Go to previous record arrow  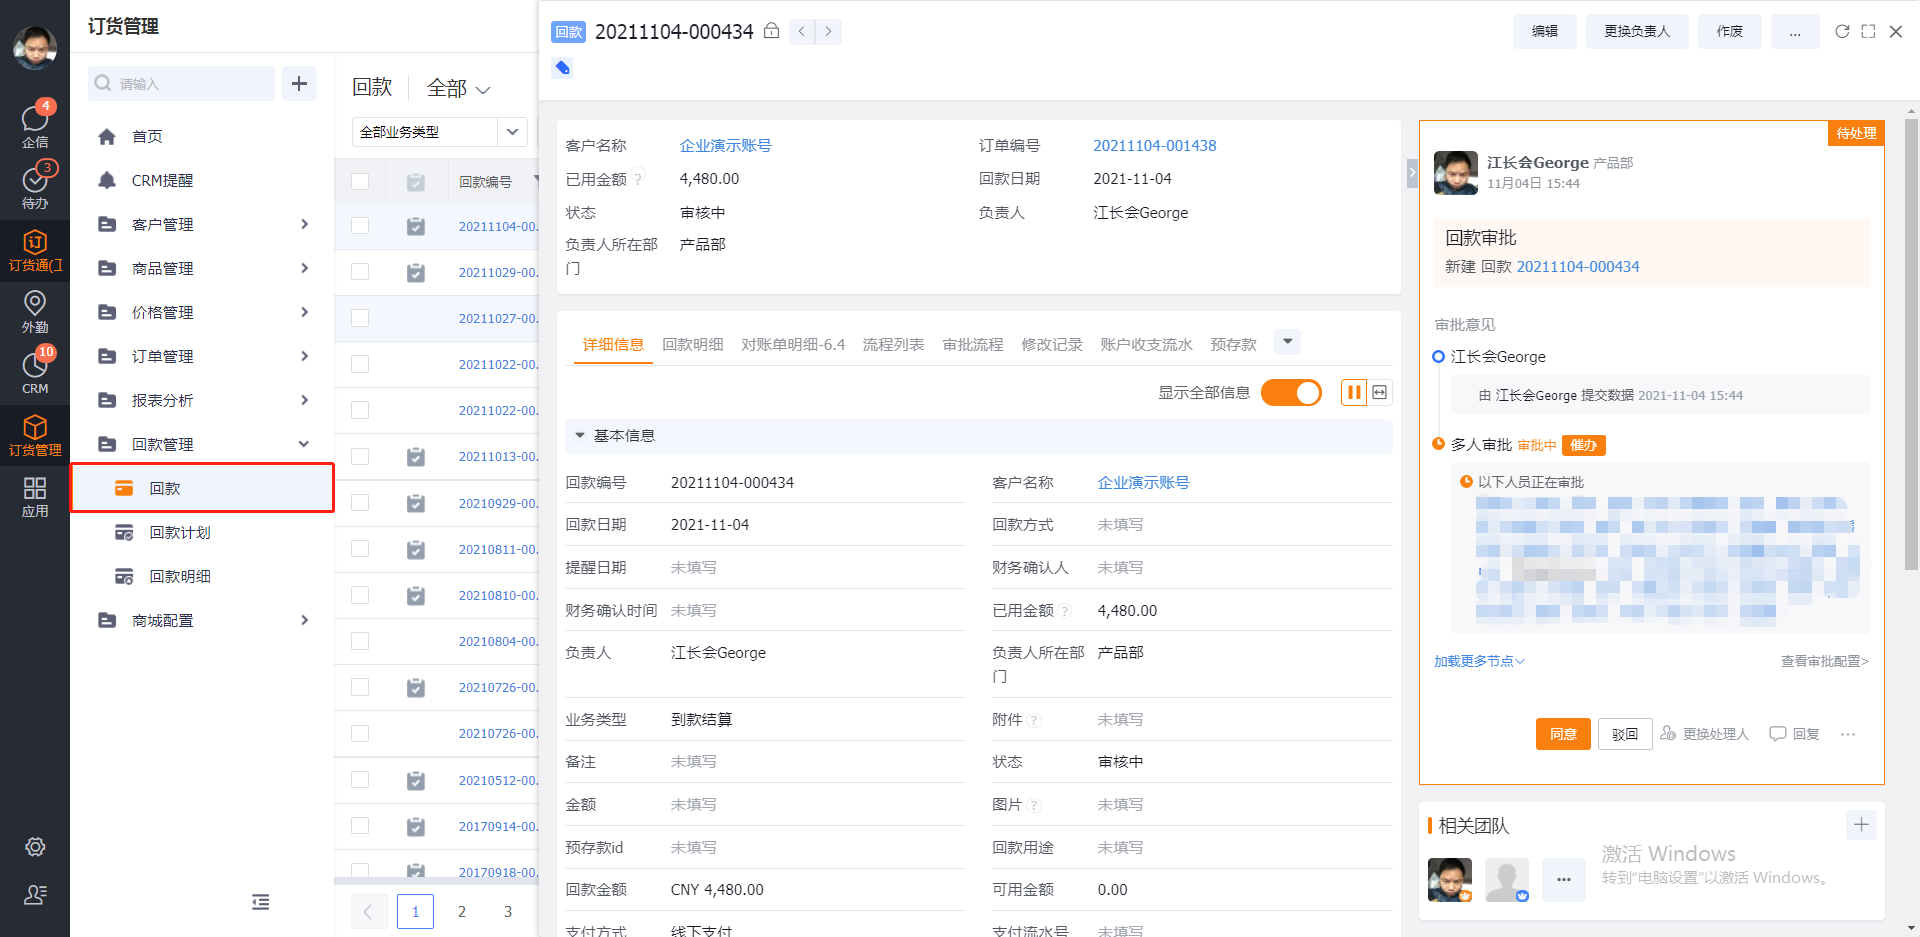[x=802, y=32]
